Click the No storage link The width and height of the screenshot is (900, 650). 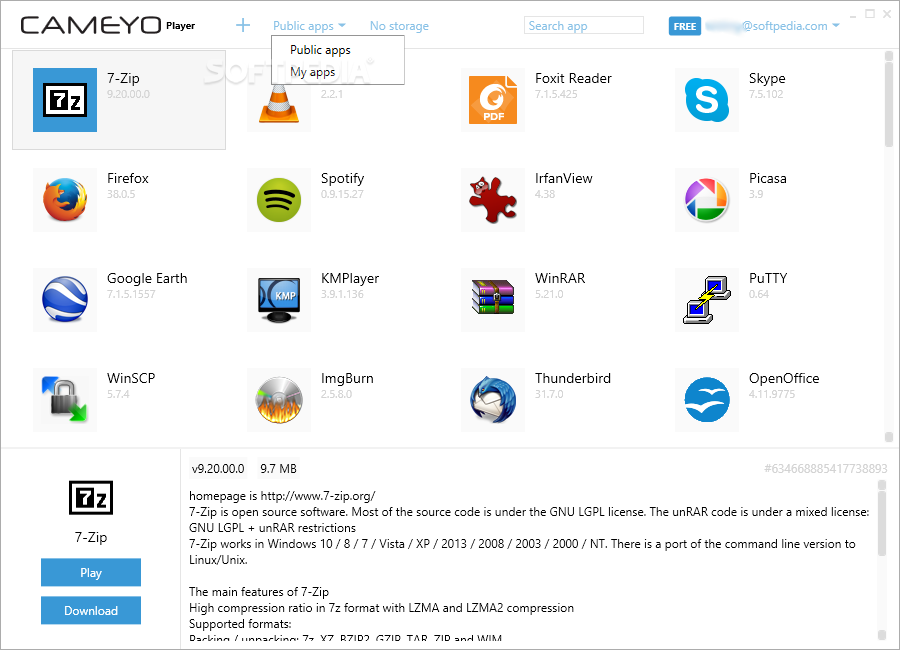[x=399, y=26]
